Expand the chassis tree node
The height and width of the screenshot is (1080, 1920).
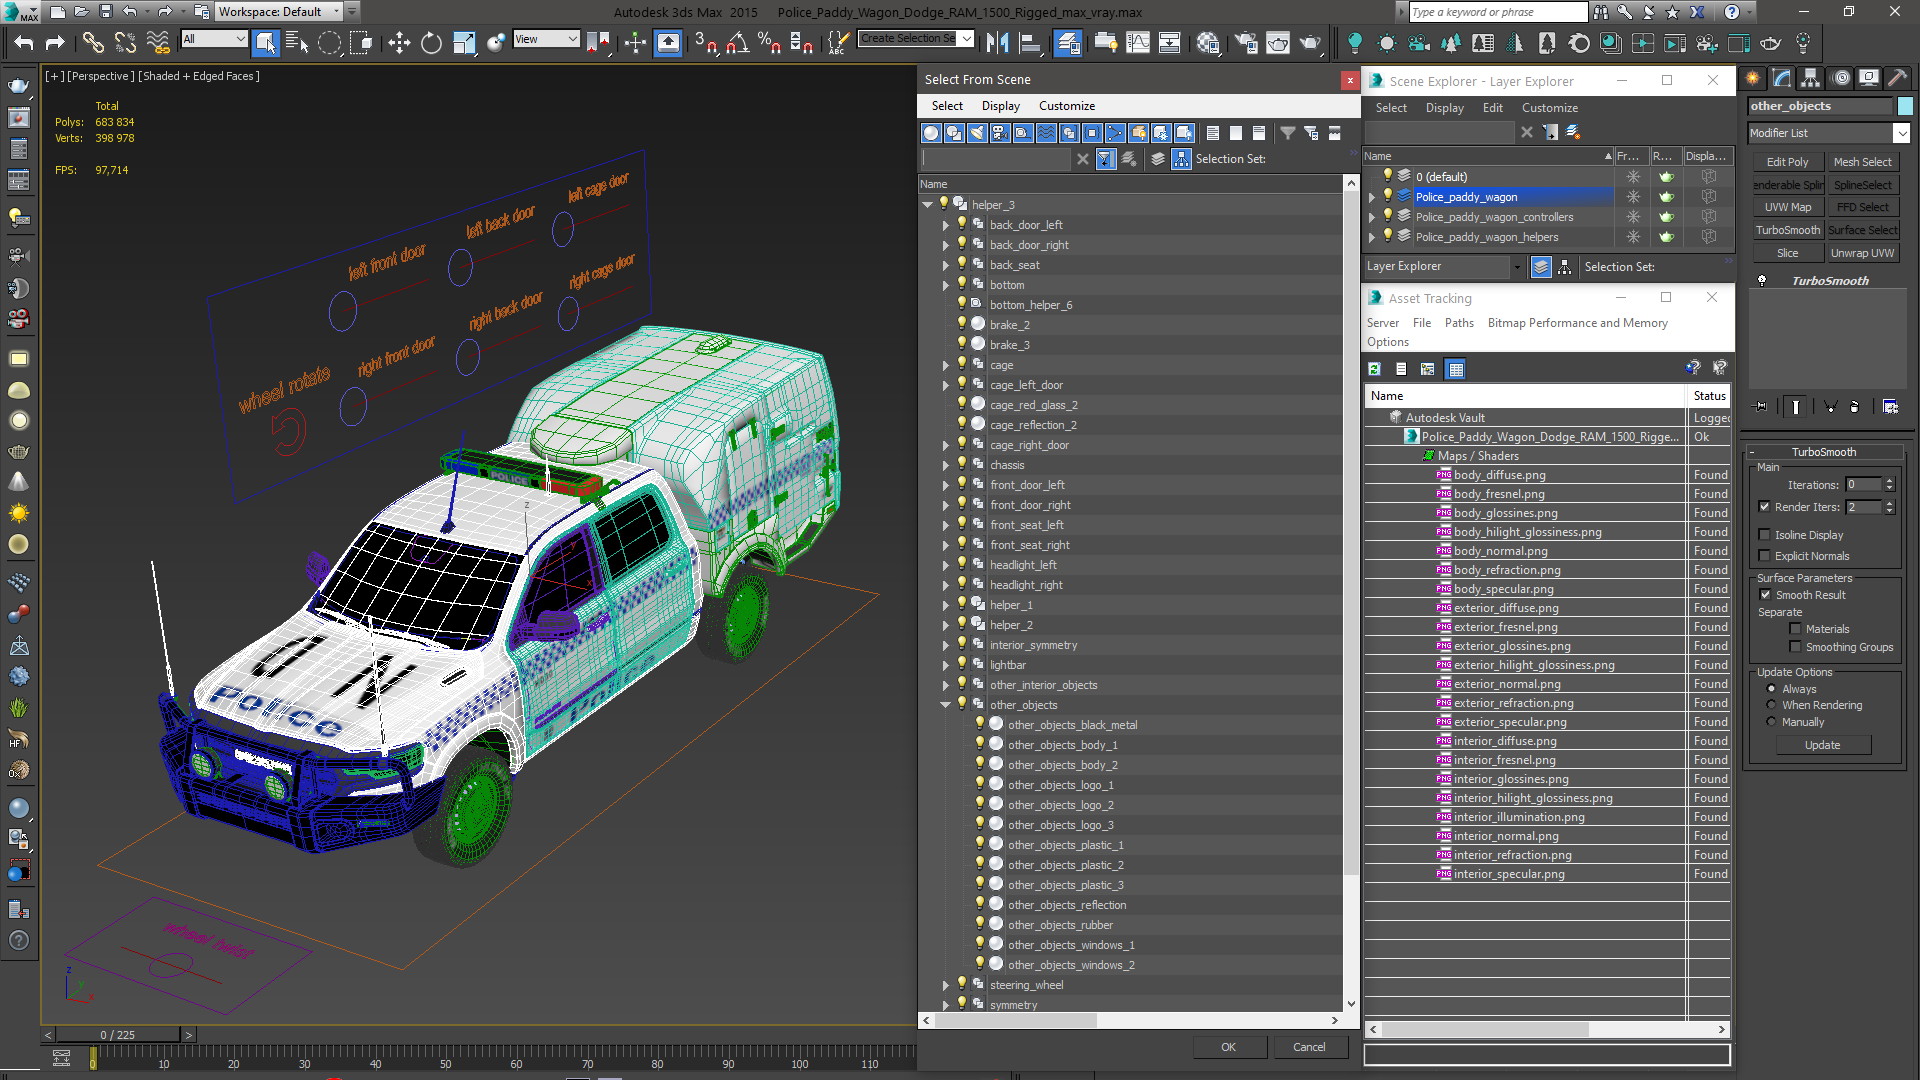tap(945, 465)
